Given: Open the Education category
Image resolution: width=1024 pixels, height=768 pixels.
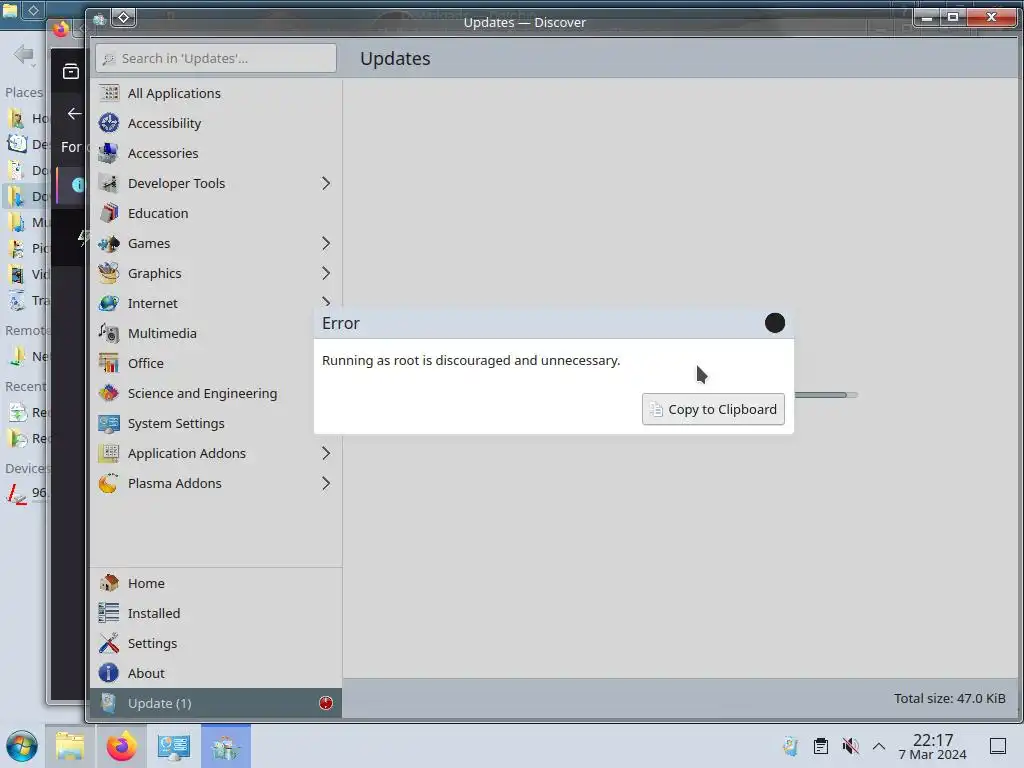Looking at the screenshot, I should tap(216, 214).
